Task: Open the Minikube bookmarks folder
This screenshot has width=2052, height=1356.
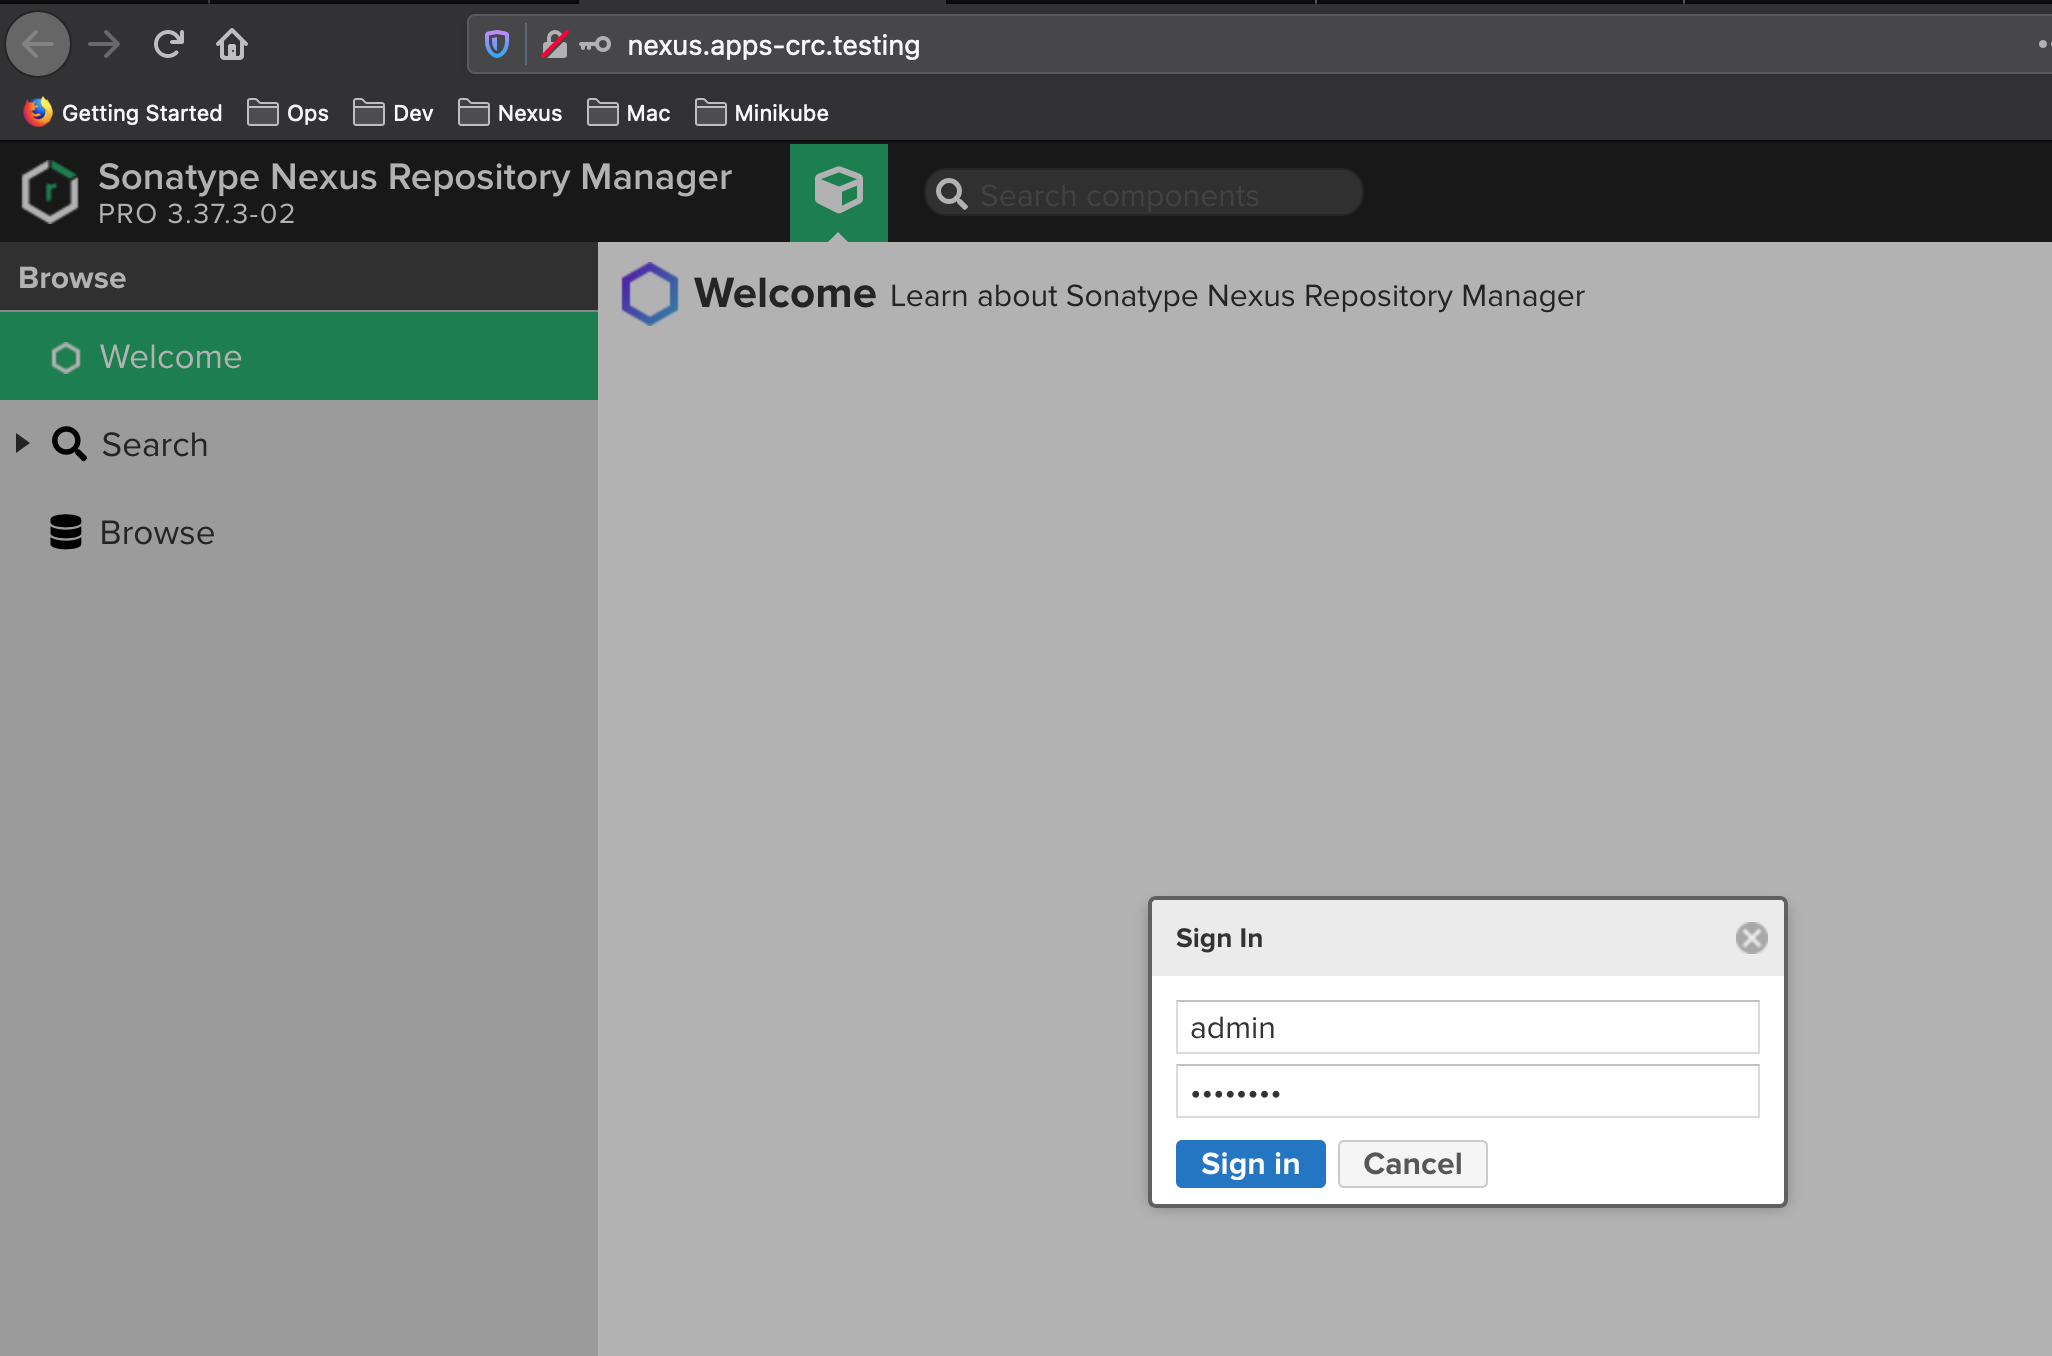Action: tap(762, 113)
